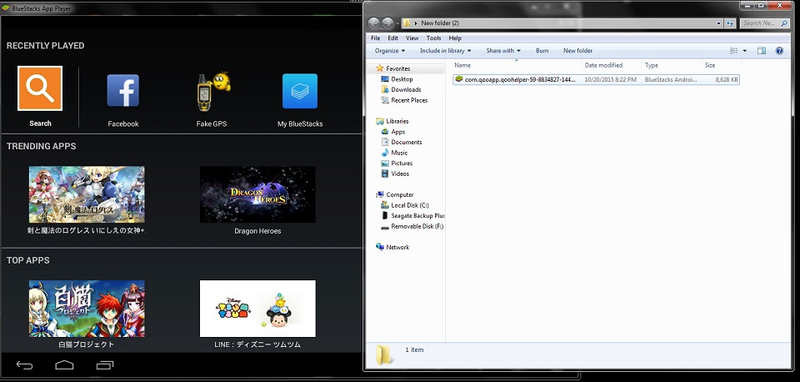Image resolution: width=800 pixels, height=382 pixels.
Task: Open the Dragon Heroes trending app thumbnail
Action: [258, 194]
